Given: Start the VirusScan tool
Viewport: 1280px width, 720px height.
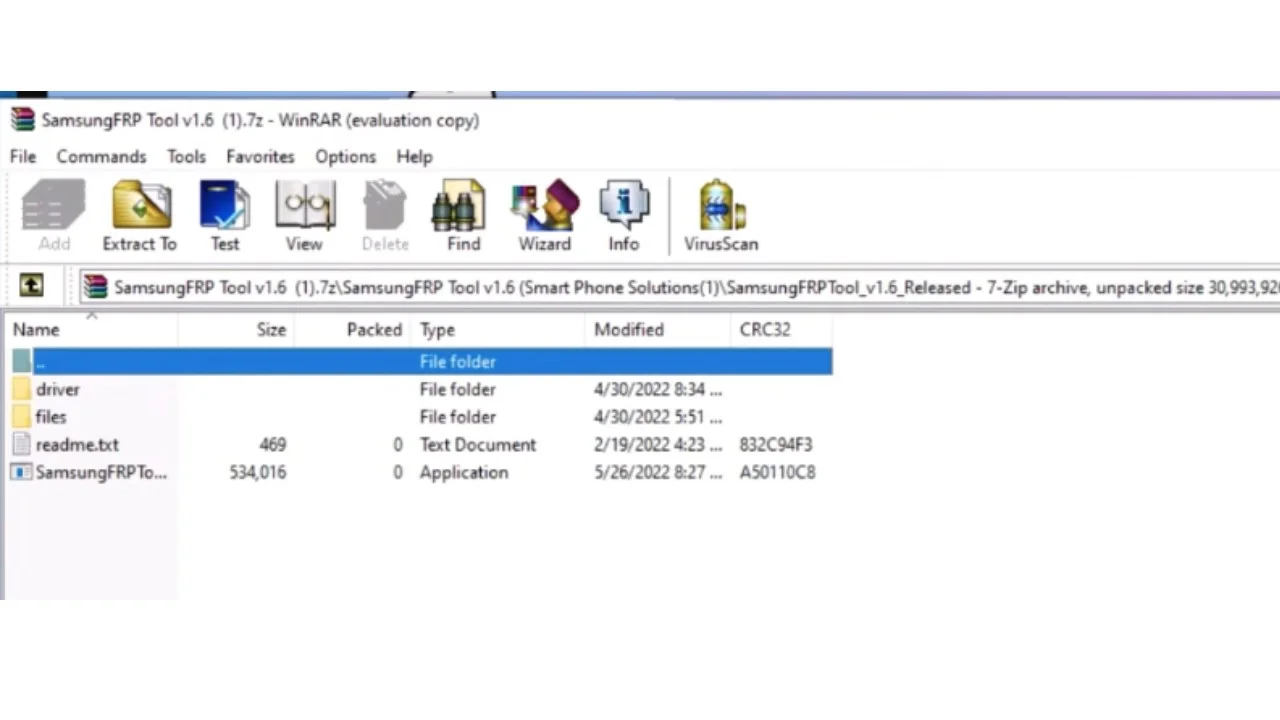Looking at the screenshot, I should coord(721,215).
